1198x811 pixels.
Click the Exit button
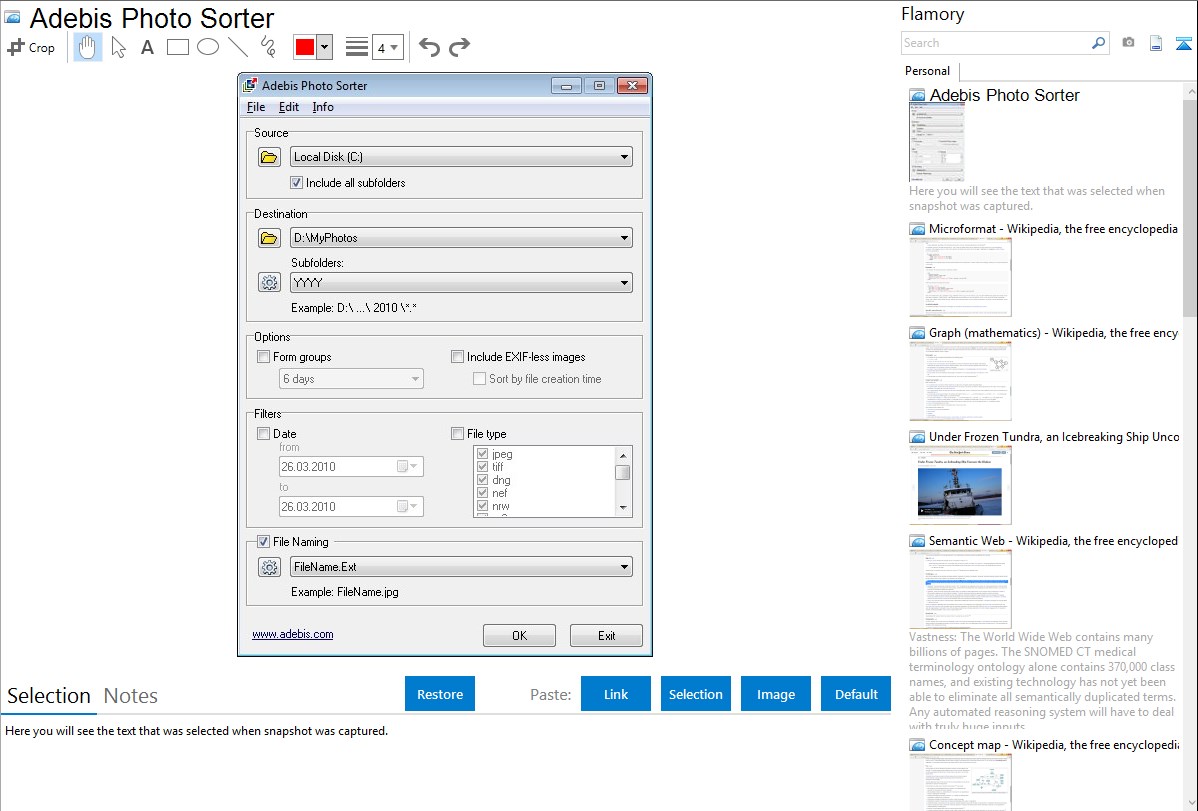point(607,636)
